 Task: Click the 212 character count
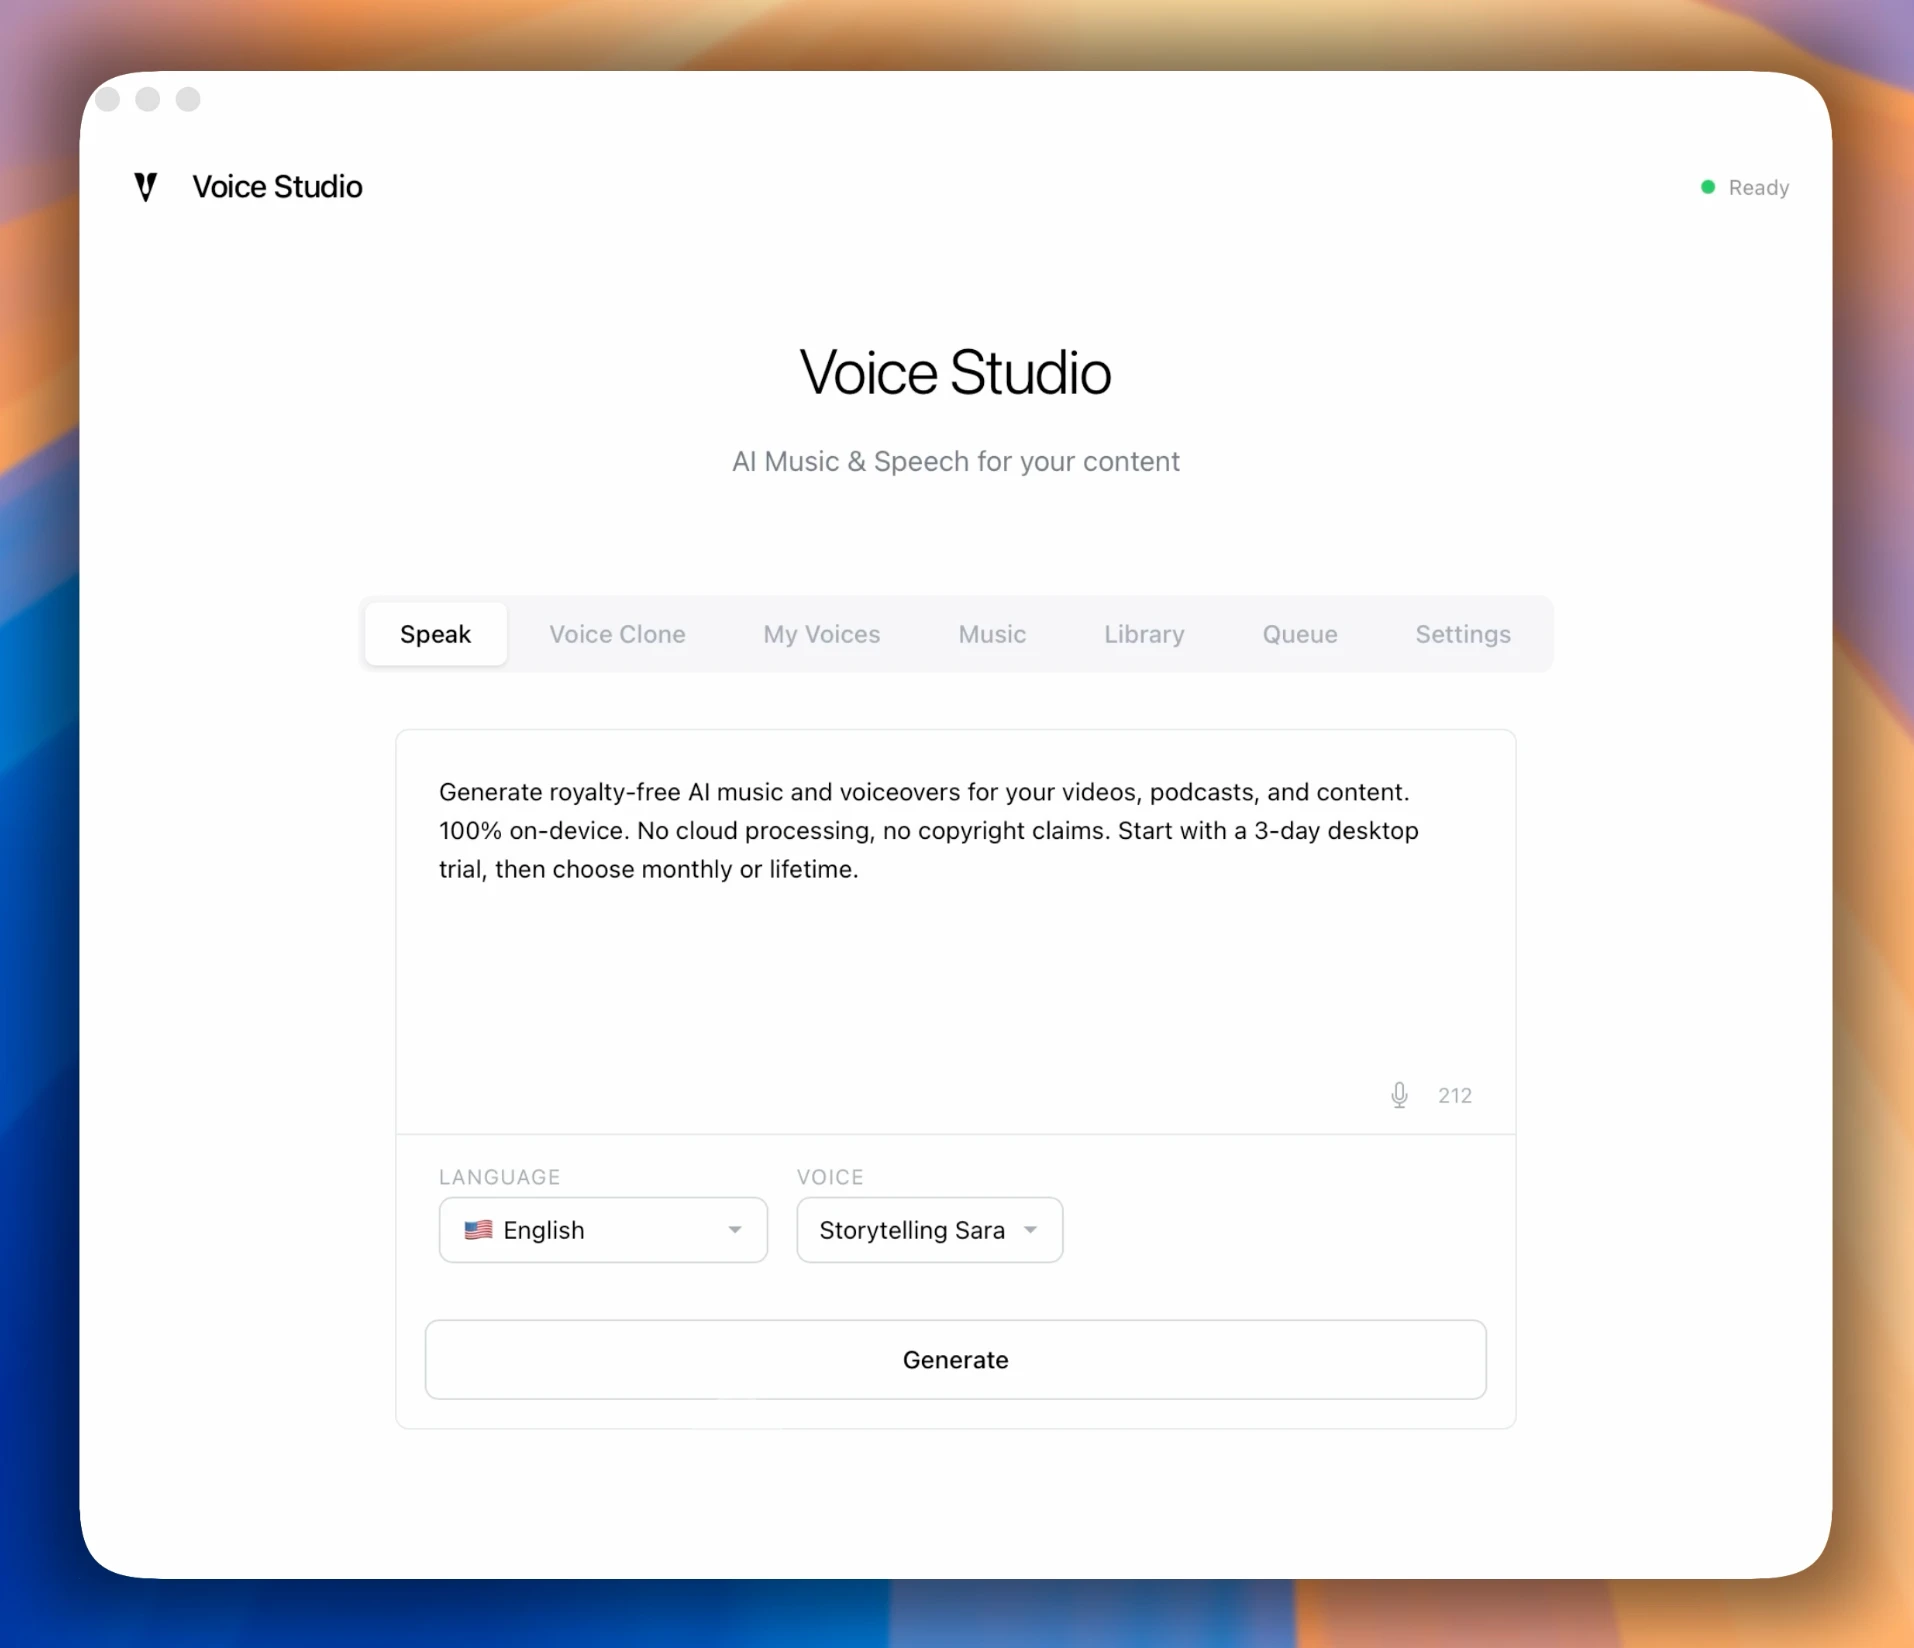coord(1454,1095)
